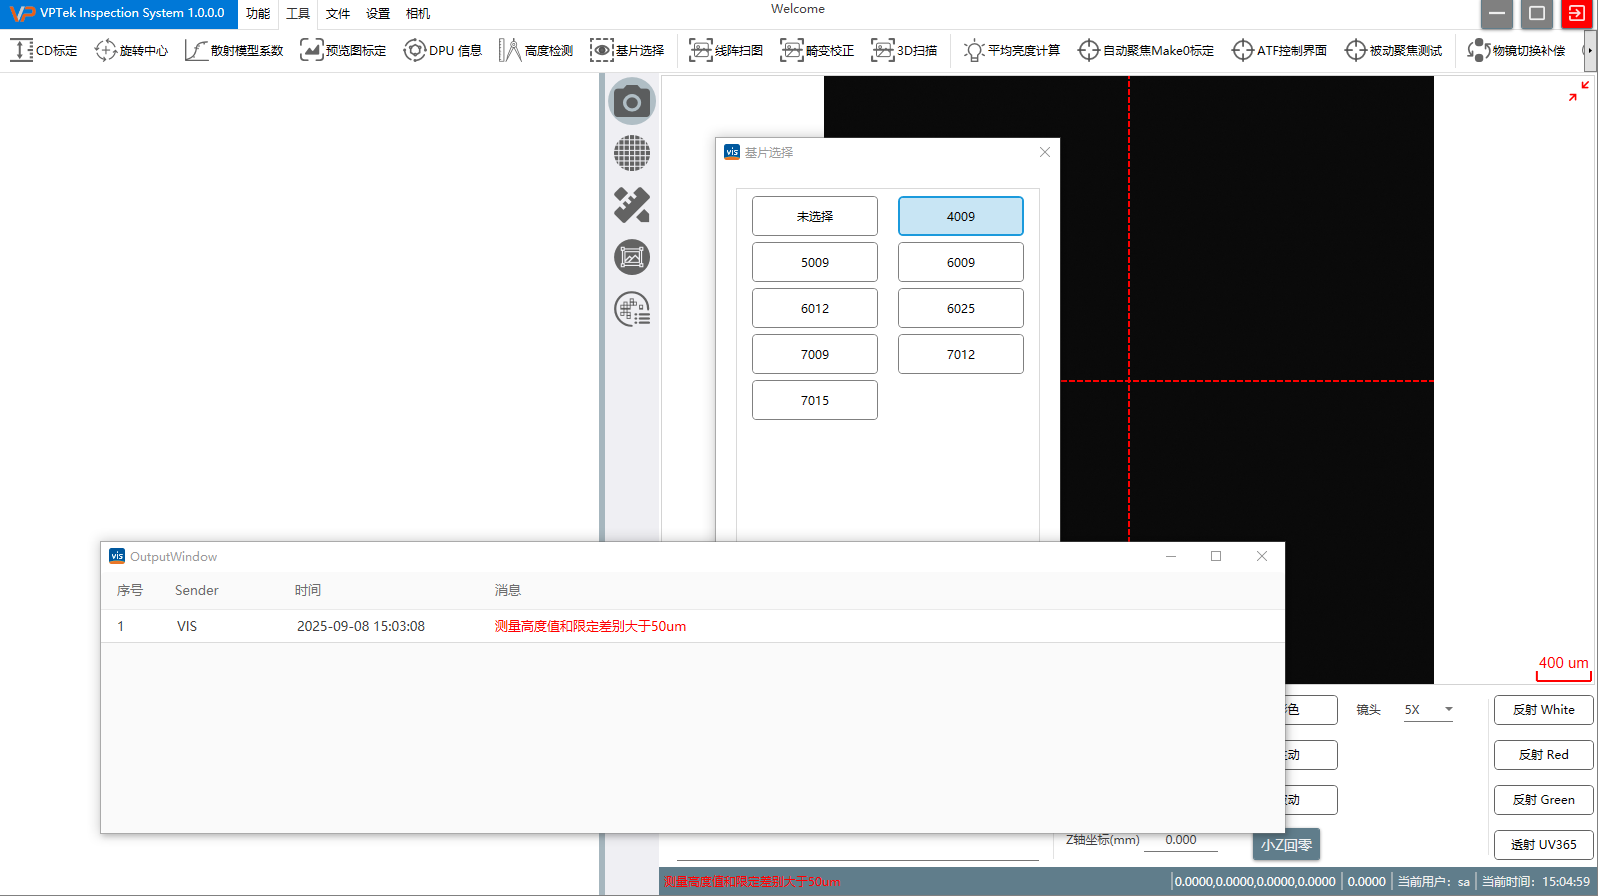Launch 平均亮度计算 brightness calculation
This screenshot has width=1598, height=896.
tap(1011, 50)
